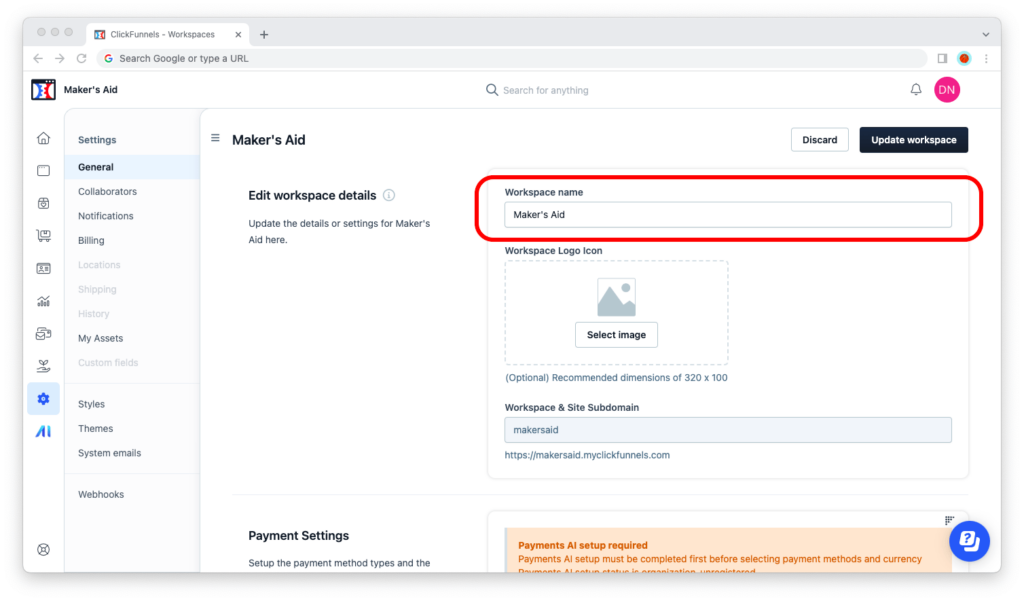Screen dimensions: 1024x601
Task: Click the ClickFunnels logo
Action: [x=43, y=89]
